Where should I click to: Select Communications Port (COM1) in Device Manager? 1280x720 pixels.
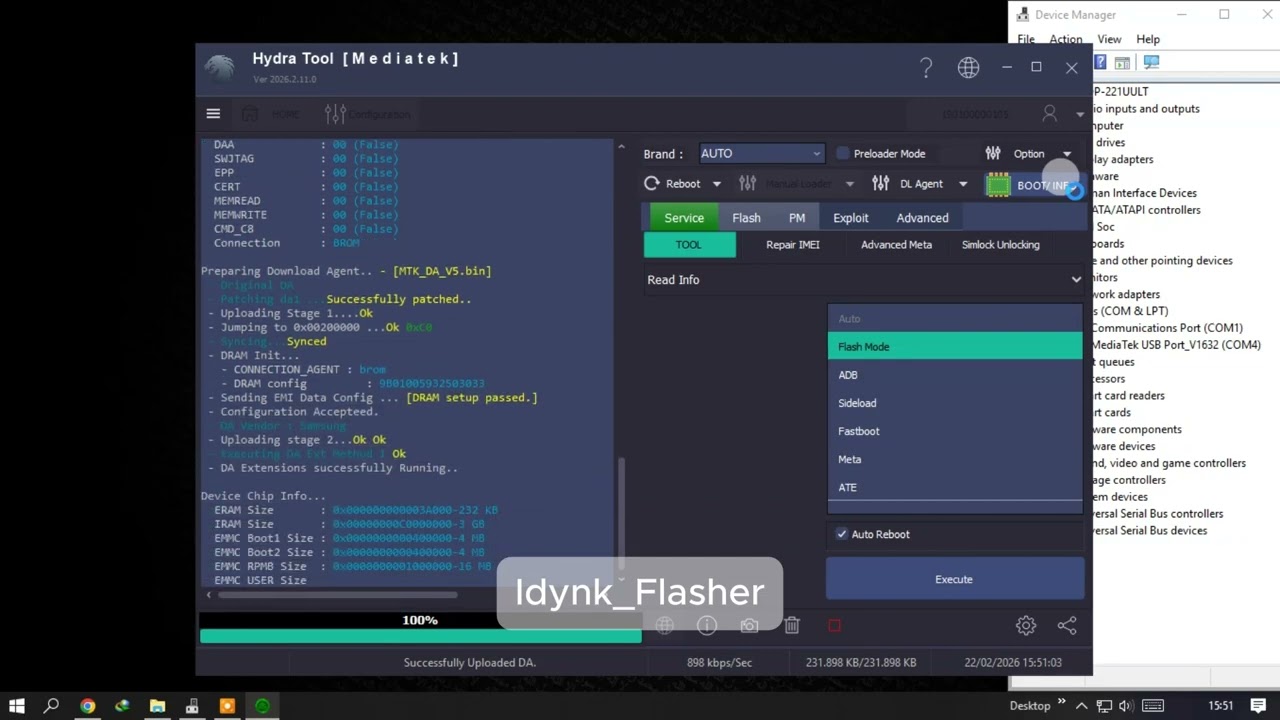click(1167, 328)
